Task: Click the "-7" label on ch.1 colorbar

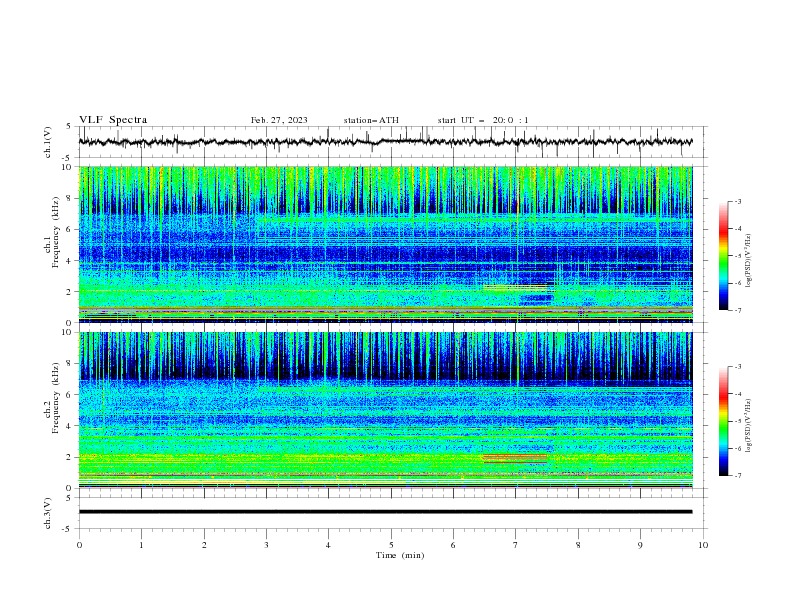Action: pos(737,310)
